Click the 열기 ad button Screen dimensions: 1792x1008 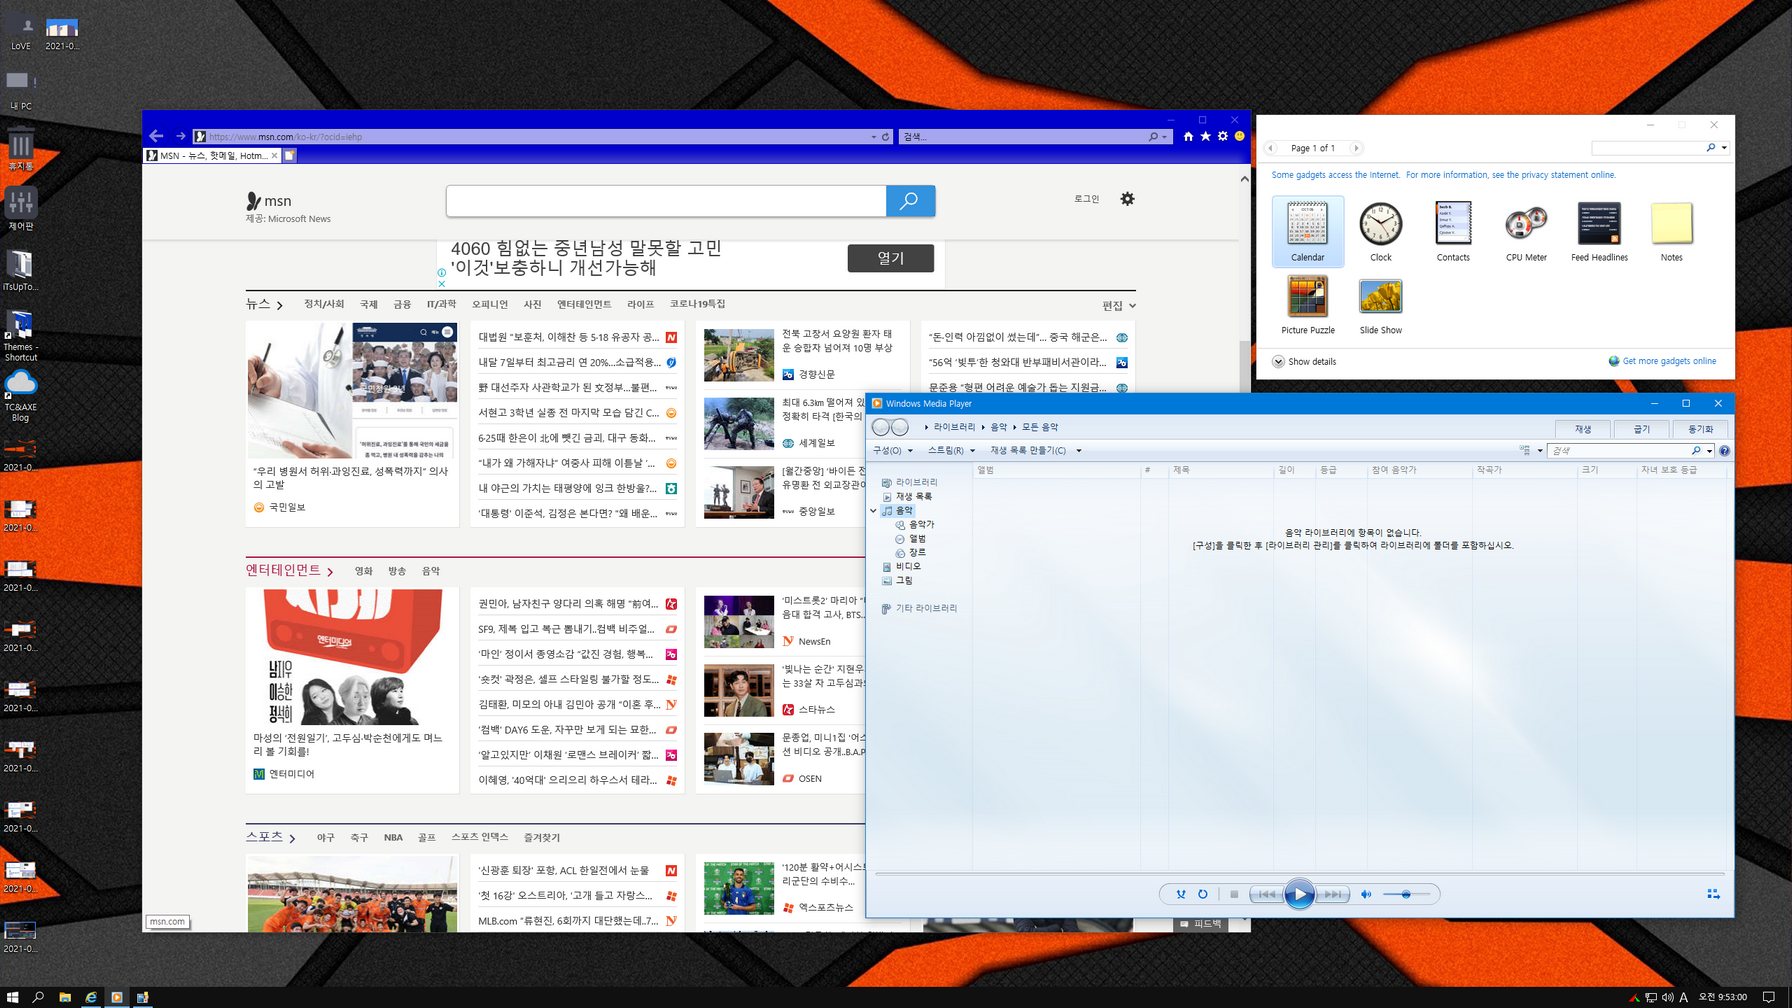[890, 258]
